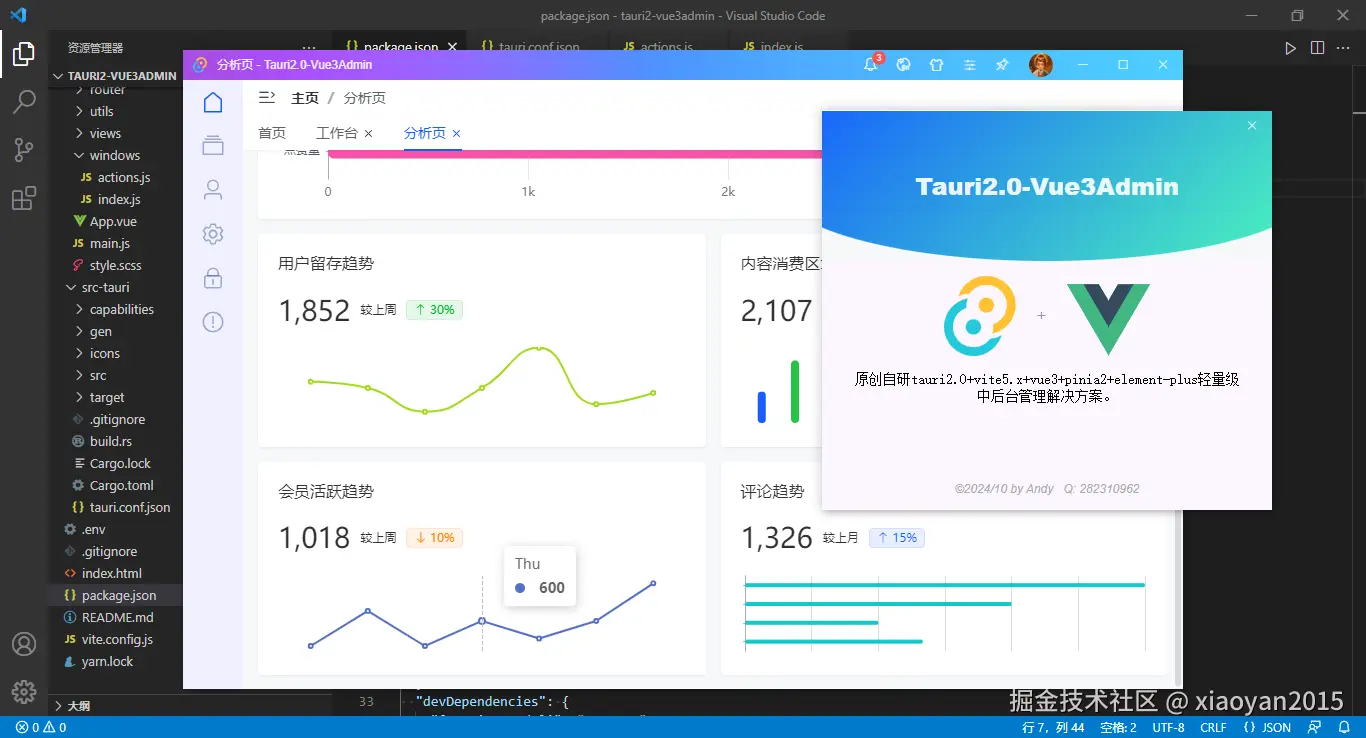Image resolution: width=1366 pixels, height=738 pixels.
Task: Click the theme shirt icon in the title bar
Action: [x=936, y=64]
